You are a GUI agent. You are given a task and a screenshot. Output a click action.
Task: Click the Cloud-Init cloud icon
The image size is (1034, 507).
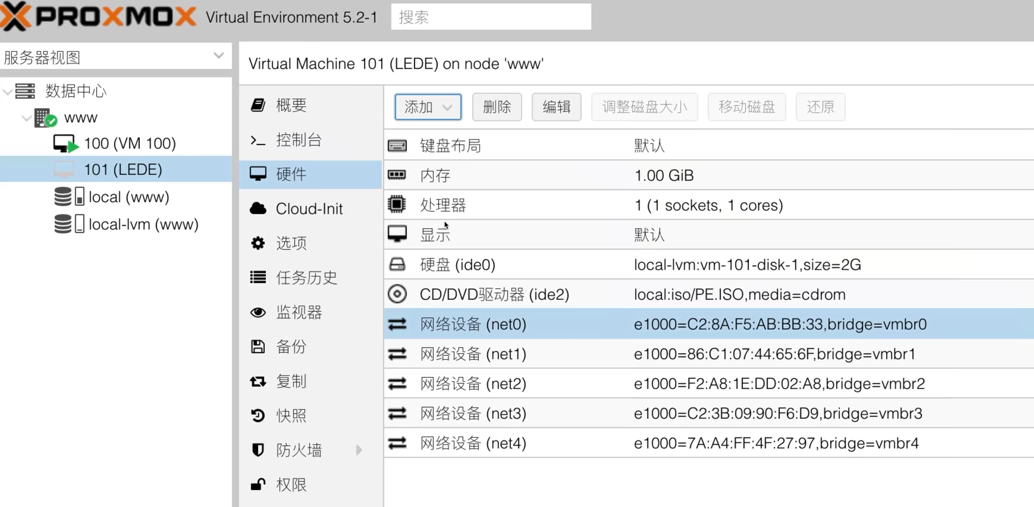[258, 208]
